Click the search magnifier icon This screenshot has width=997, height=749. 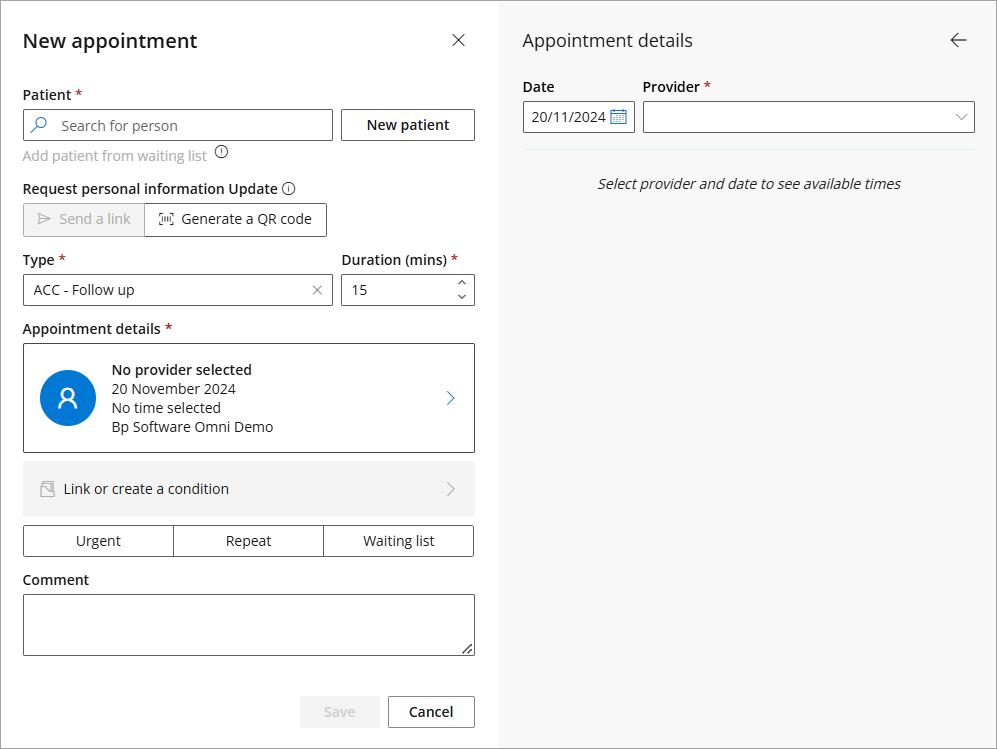click(x=39, y=125)
